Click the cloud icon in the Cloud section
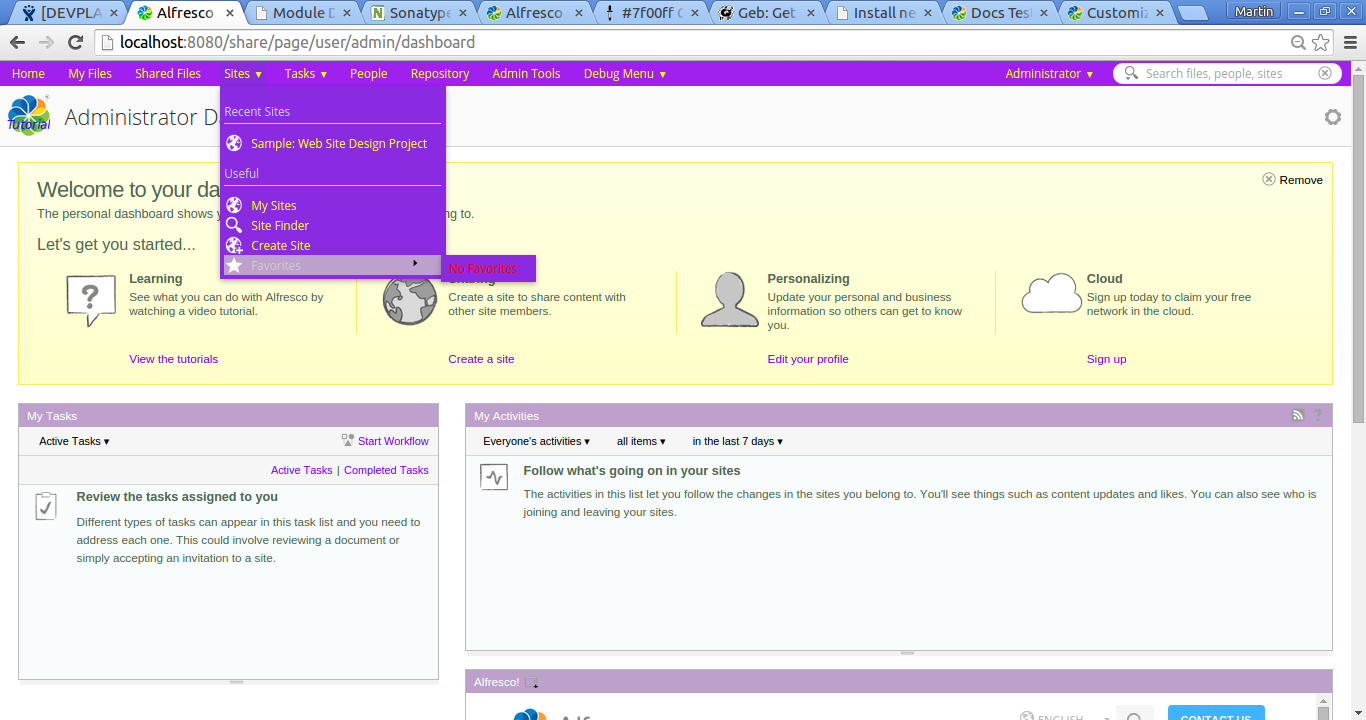 (x=1050, y=295)
